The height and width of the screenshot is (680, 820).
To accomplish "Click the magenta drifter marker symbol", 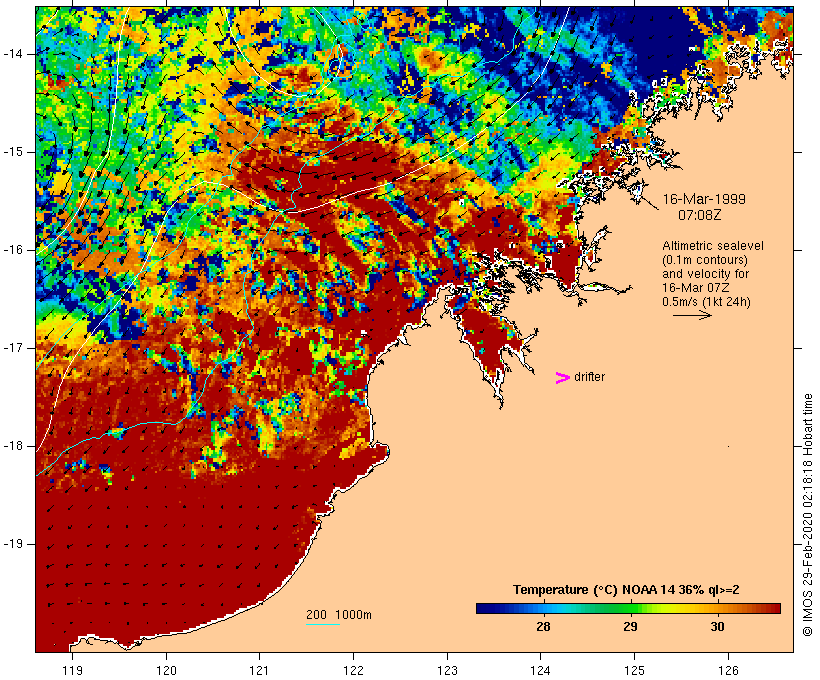I will pyautogui.click(x=563, y=378).
